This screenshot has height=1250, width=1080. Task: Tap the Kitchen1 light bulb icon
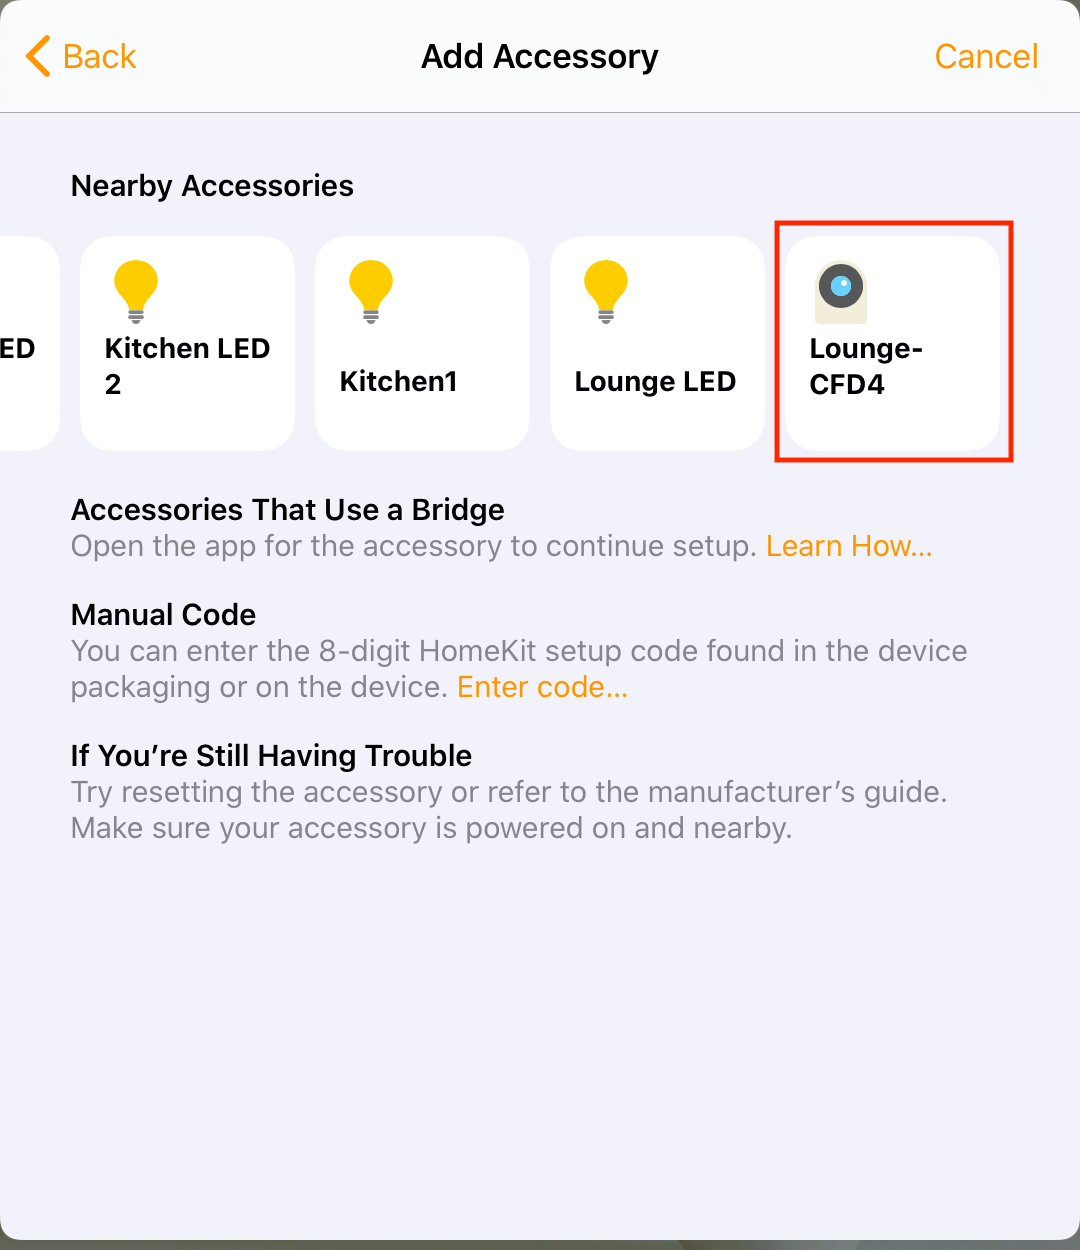point(371,291)
